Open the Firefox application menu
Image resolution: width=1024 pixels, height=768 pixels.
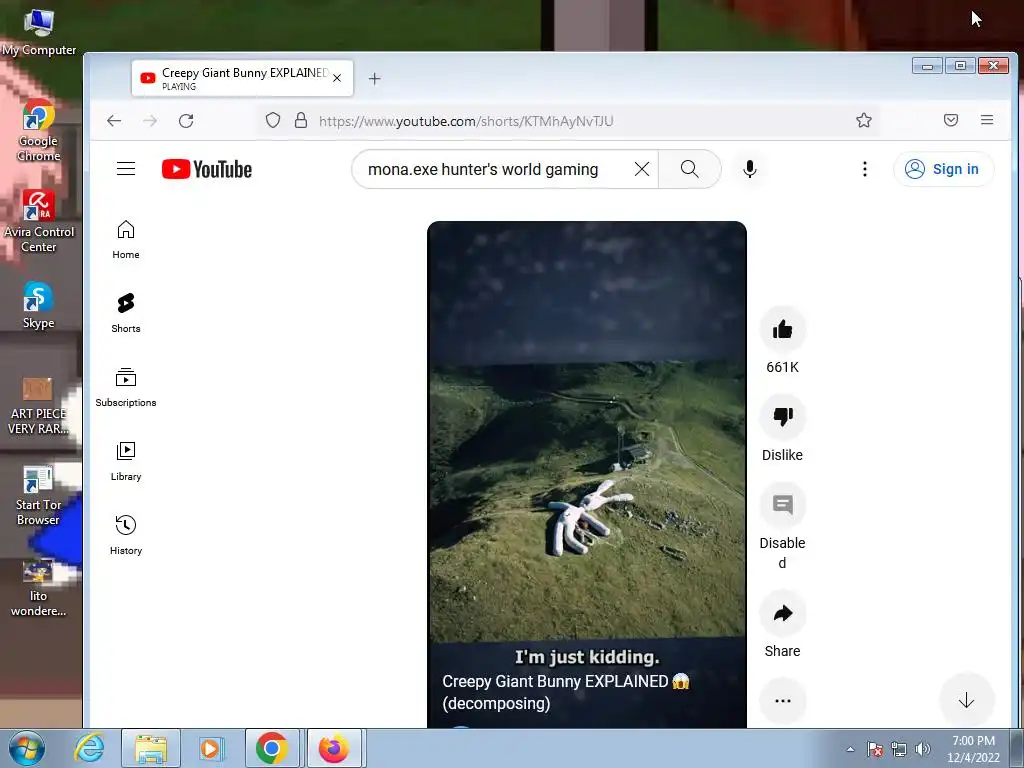click(x=987, y=120)
